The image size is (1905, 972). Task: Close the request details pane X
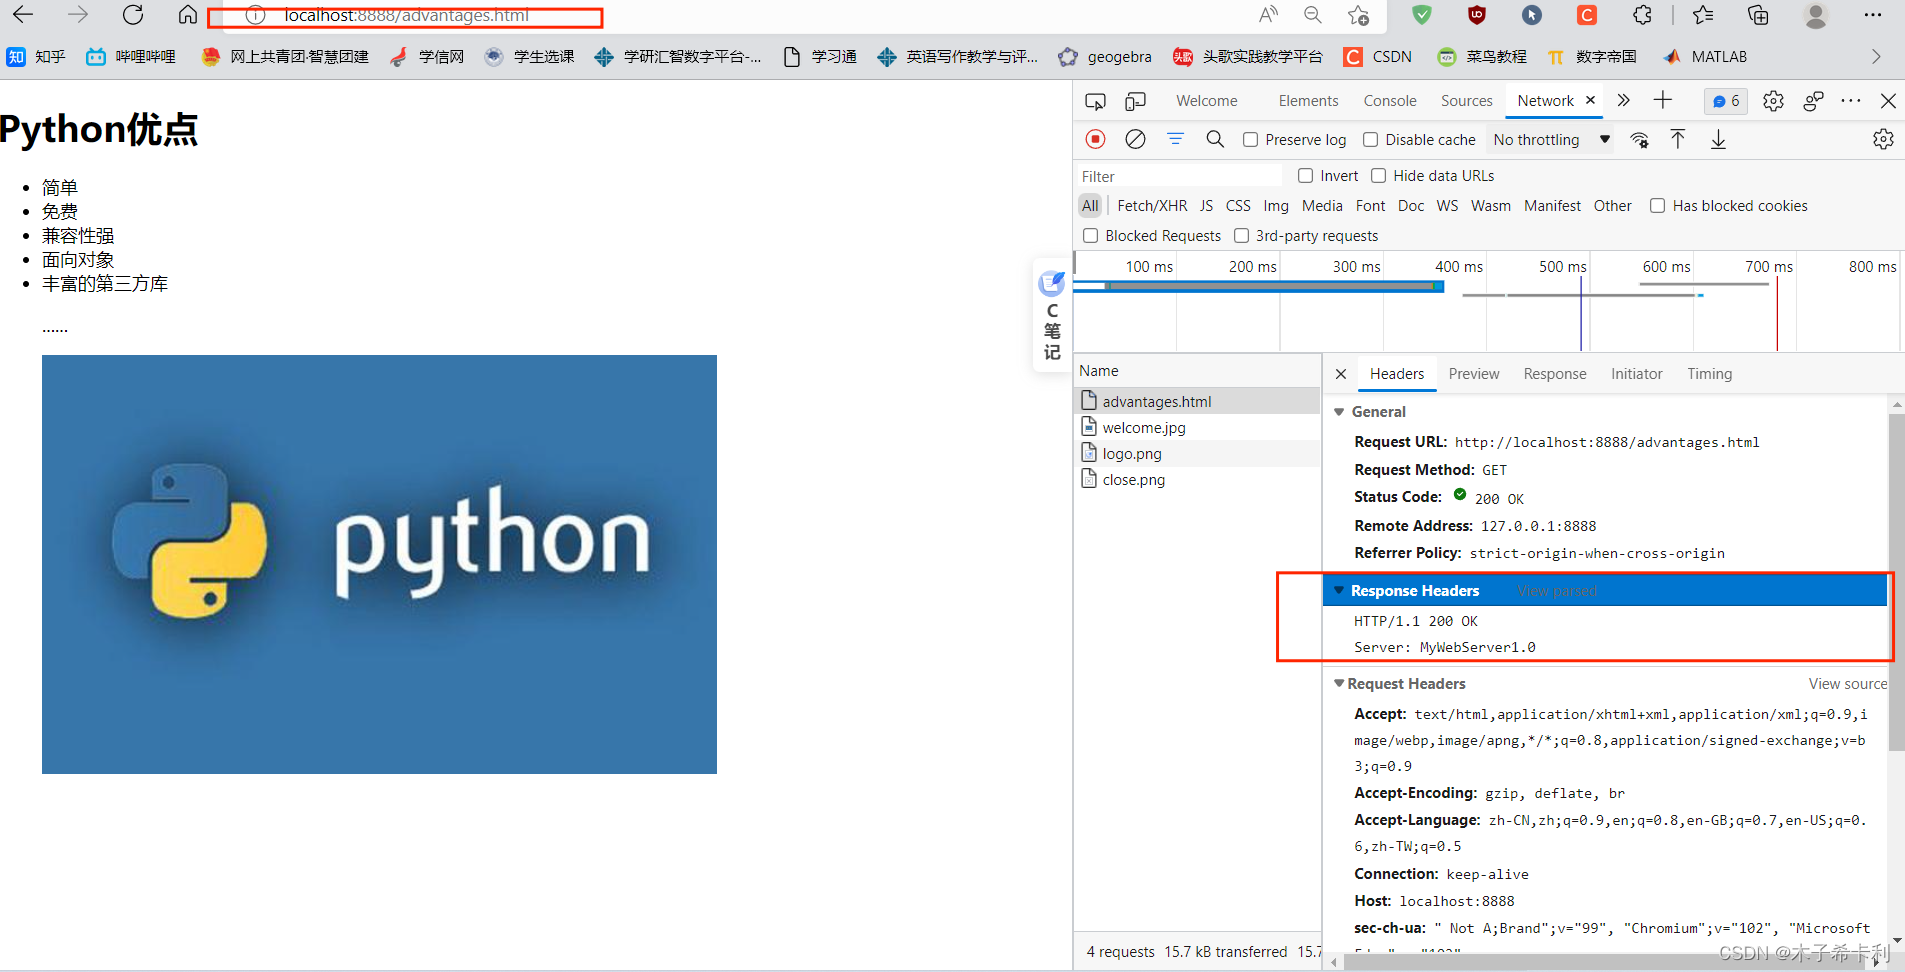(x=1341, y=374)
